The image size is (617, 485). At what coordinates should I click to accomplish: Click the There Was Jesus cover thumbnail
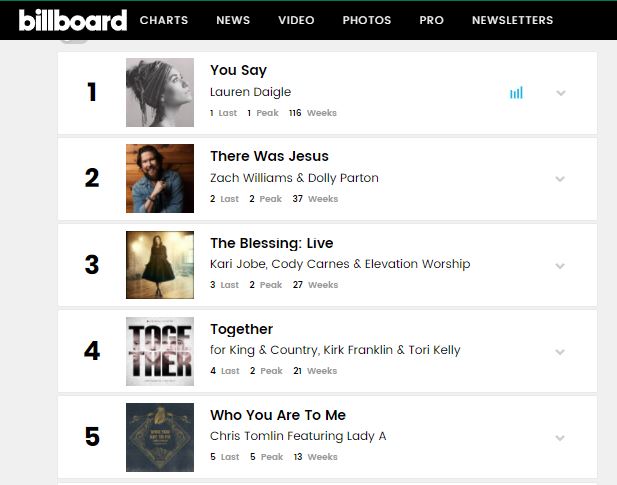pyautogui.click(x=160, y=179)
